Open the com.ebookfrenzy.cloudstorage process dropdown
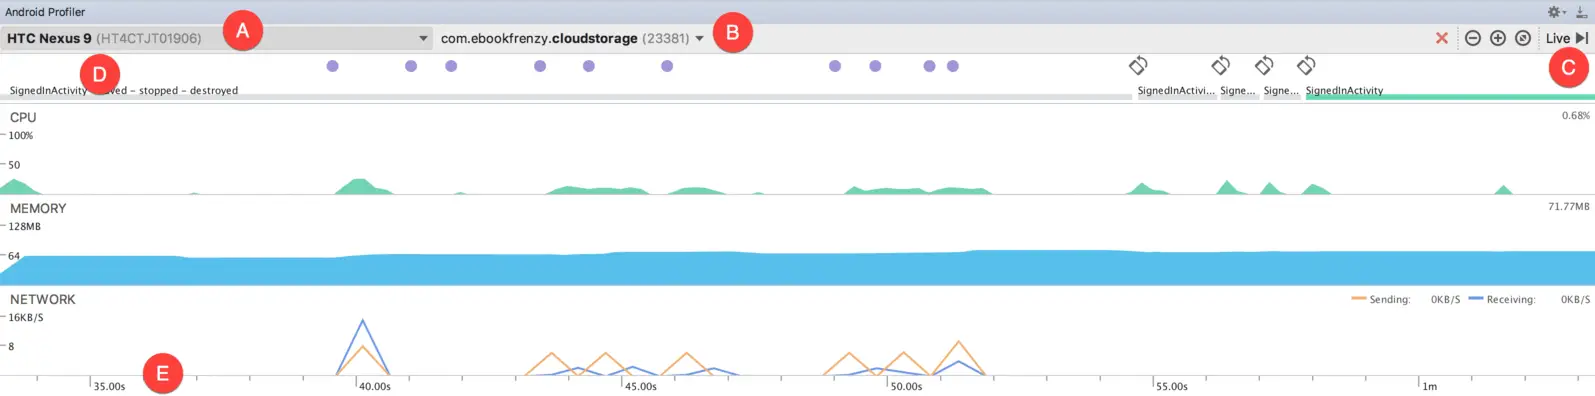This screenshot has height=396, width=1595. (572, 38)
